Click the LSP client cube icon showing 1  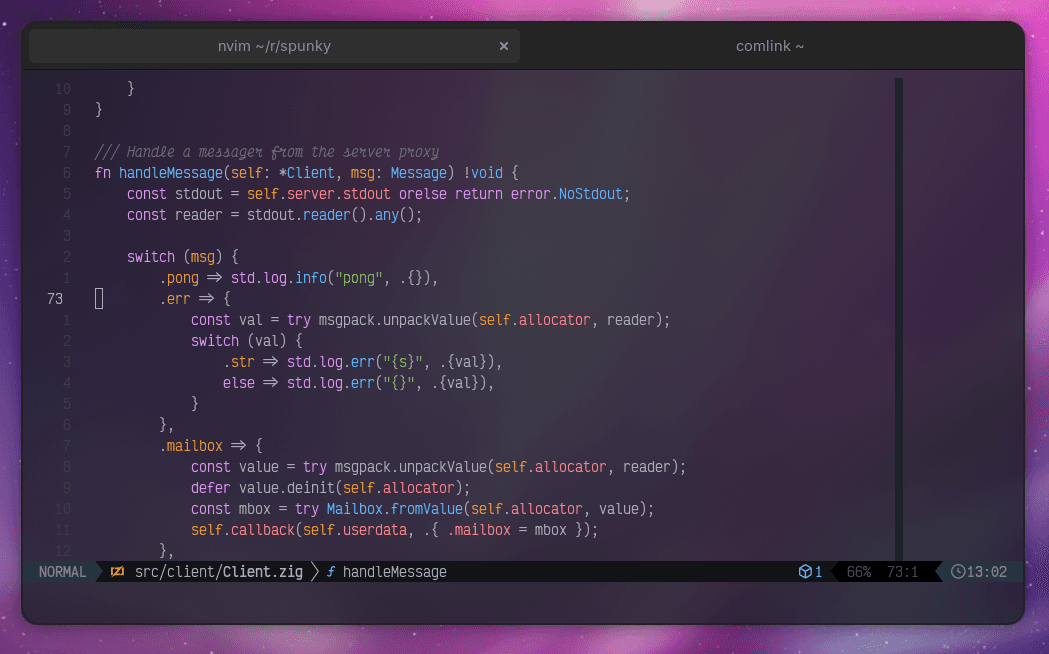point(805,571)
